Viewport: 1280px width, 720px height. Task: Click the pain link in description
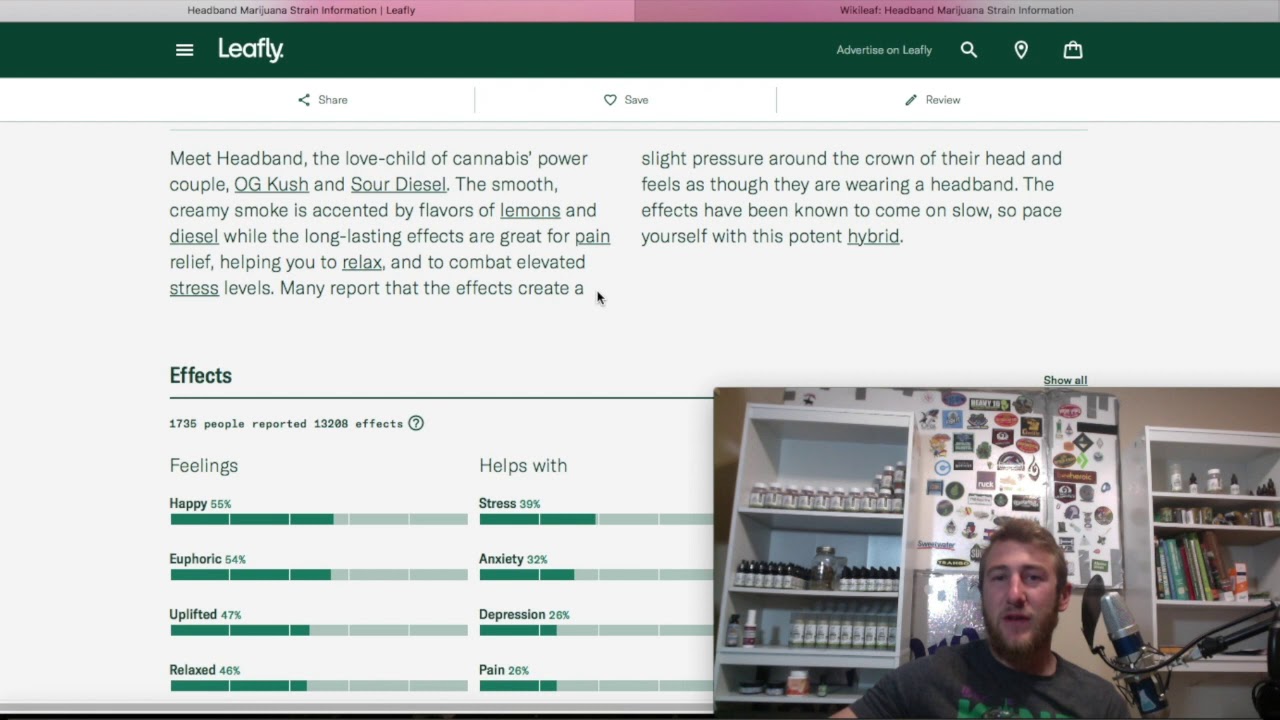(592, 236)
